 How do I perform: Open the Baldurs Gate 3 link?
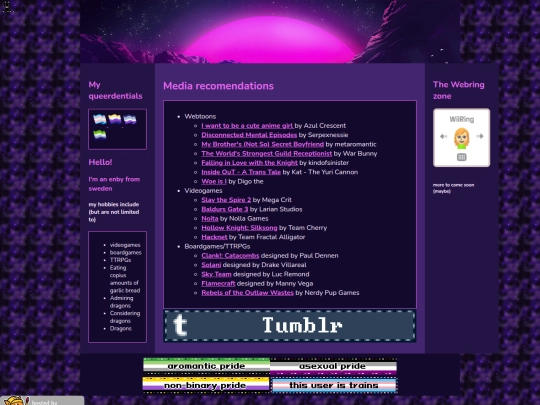(225, 209)
